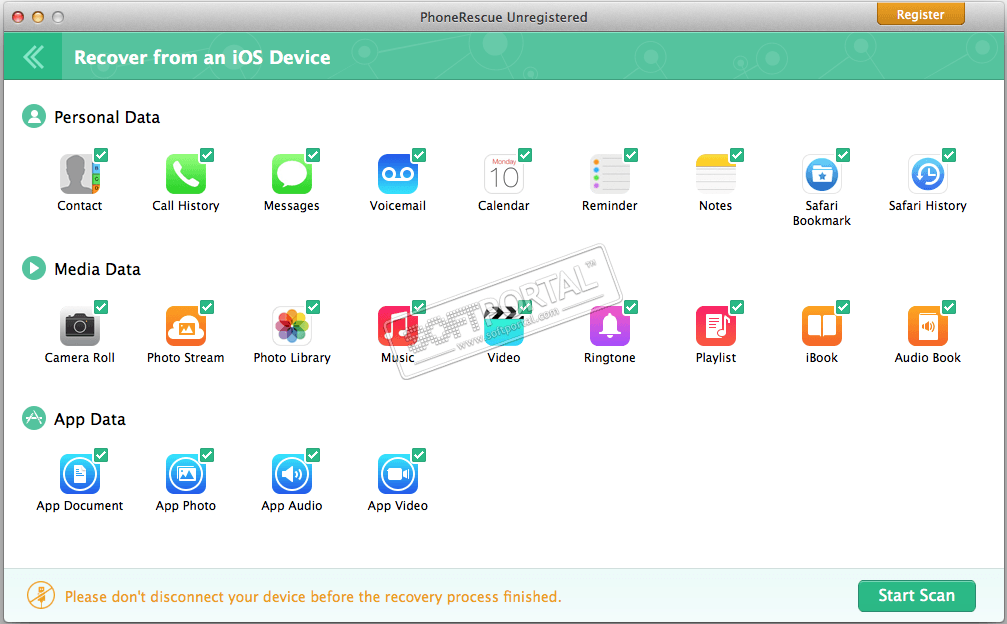This screenshot has height=624, width=1007.
Task: Click the disconnect warning message text
Action: [313, 597]
